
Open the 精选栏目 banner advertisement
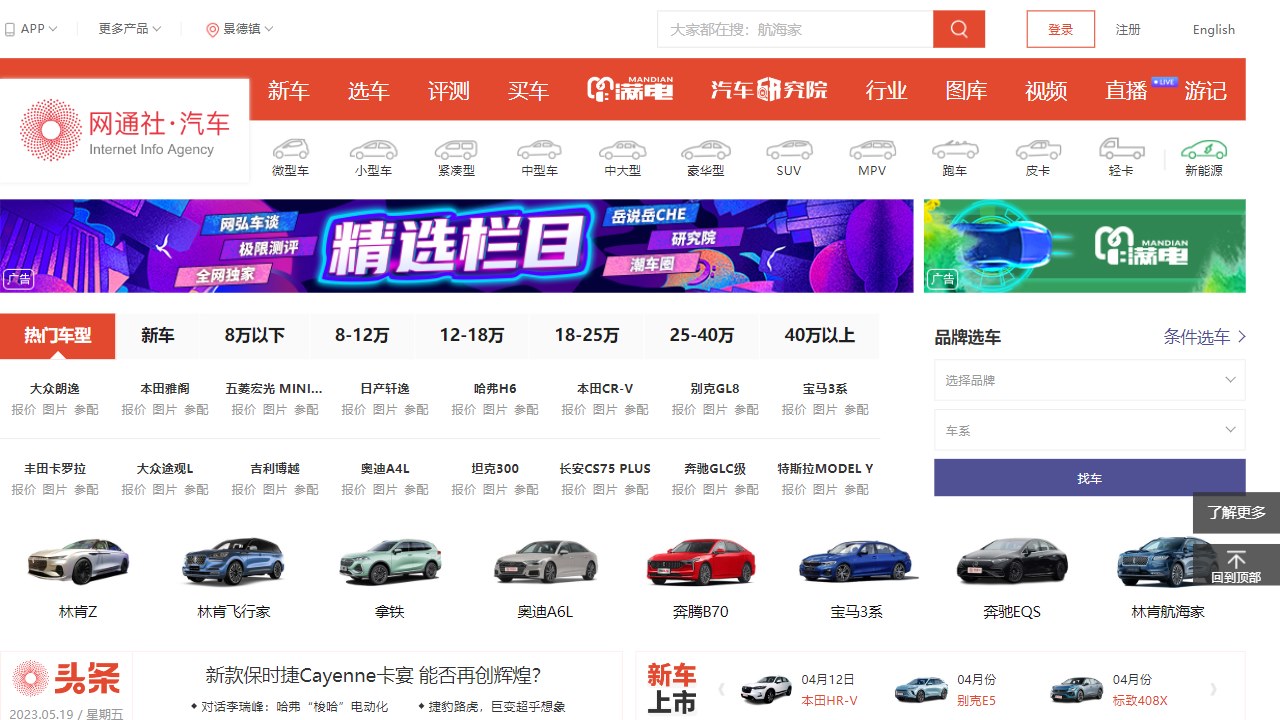coord(457,246)
